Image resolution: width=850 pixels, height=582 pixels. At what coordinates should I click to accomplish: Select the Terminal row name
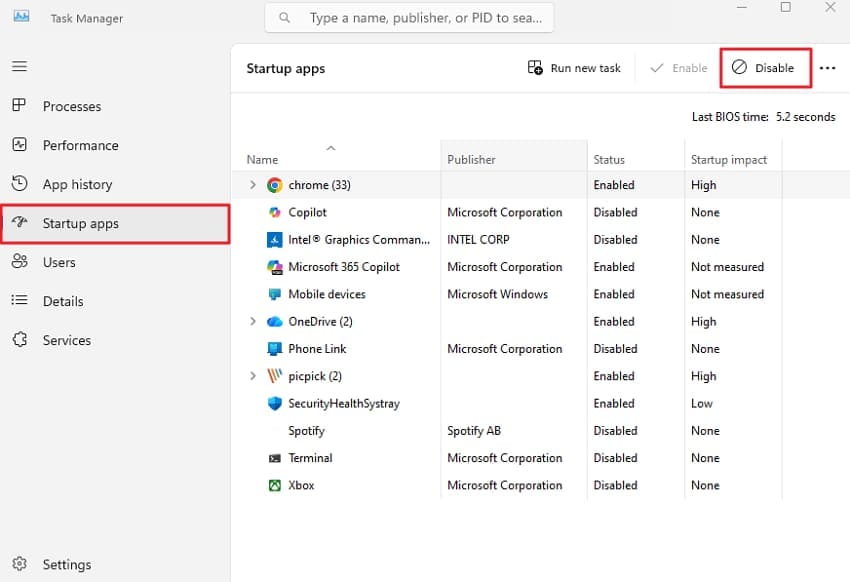tap(310, 458)
